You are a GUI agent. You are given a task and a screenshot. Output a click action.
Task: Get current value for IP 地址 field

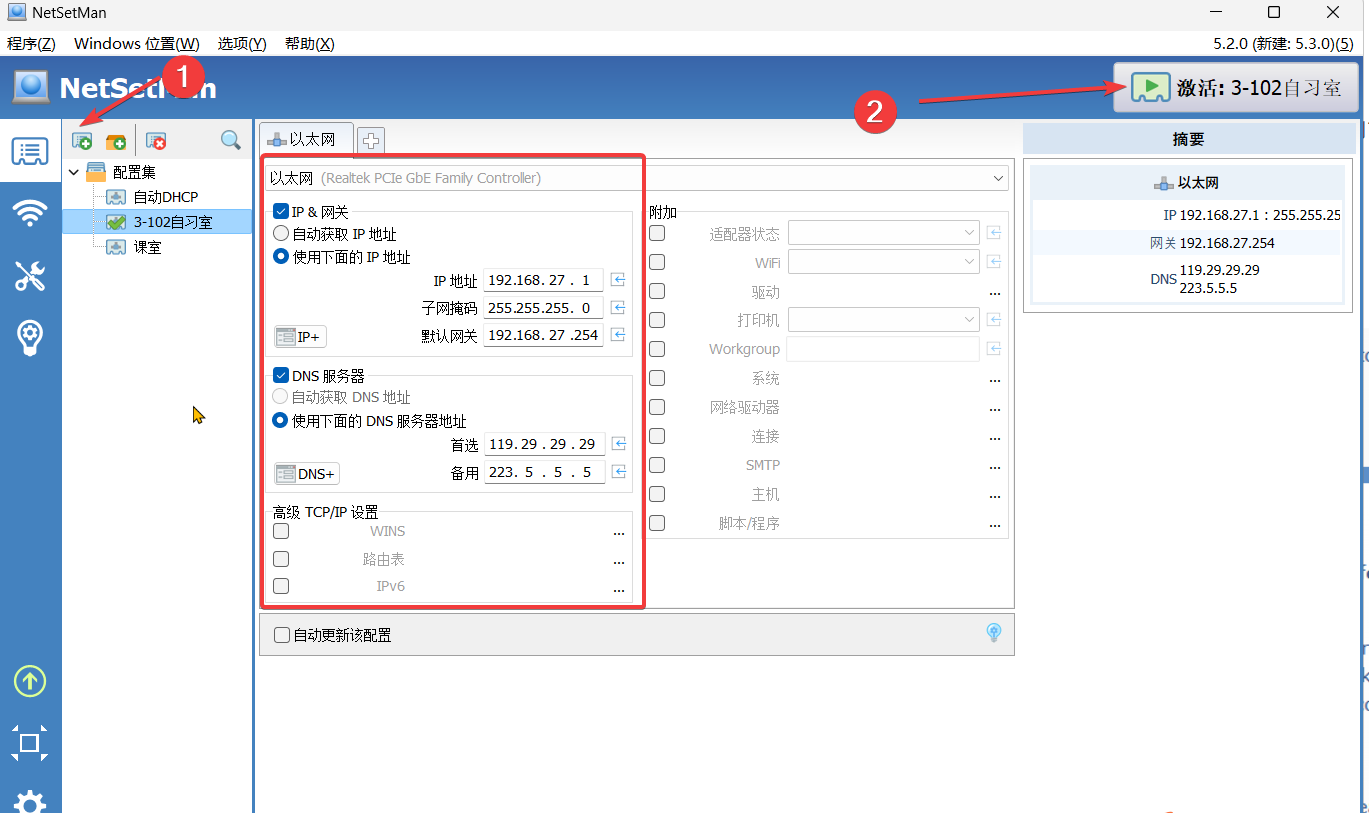click(x=619, y=280)
